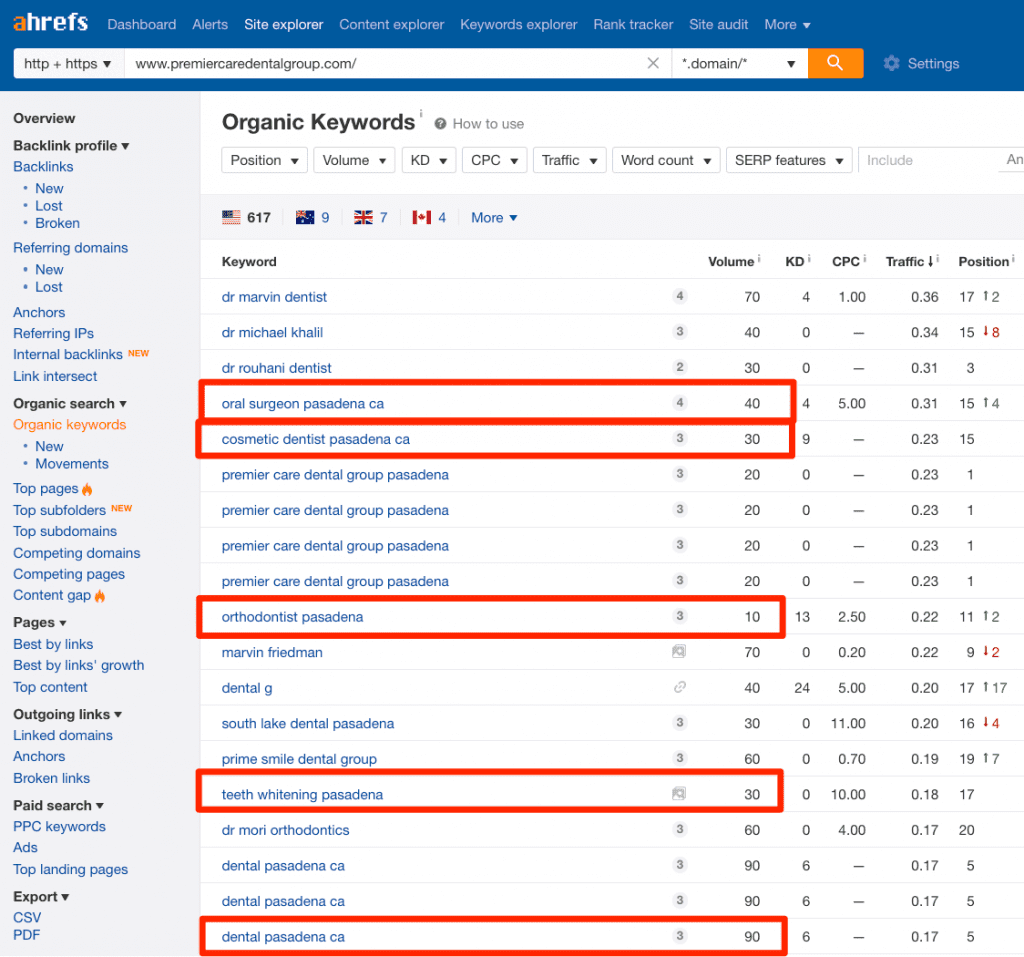Screen dimensions: 1024x957
Task: Click sitelinks icon for dental g row
Action: [680, 687]
